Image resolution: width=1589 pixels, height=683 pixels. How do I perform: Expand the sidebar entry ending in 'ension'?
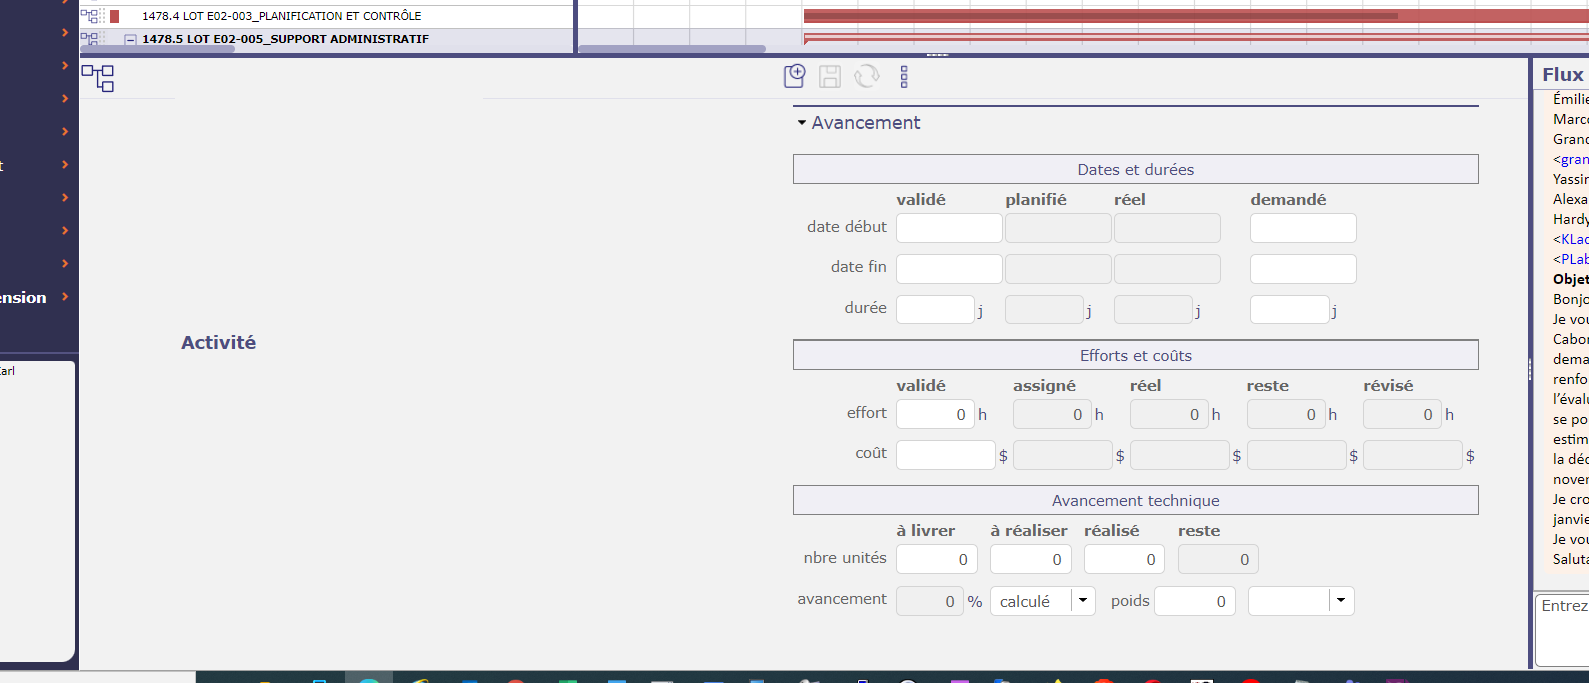[x=65, y=297]
